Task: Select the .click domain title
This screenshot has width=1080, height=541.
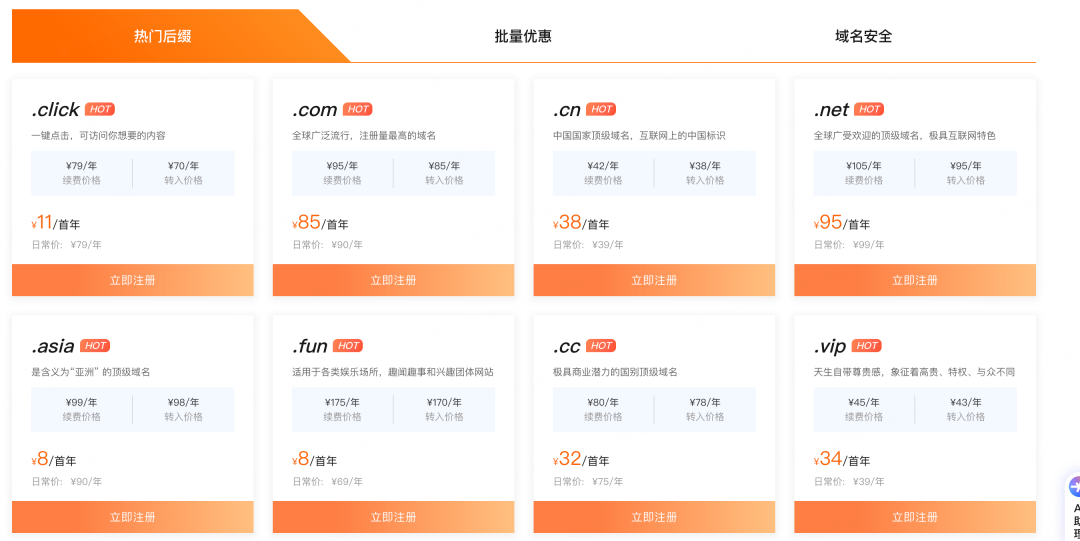Action: [x=56, y=110]
